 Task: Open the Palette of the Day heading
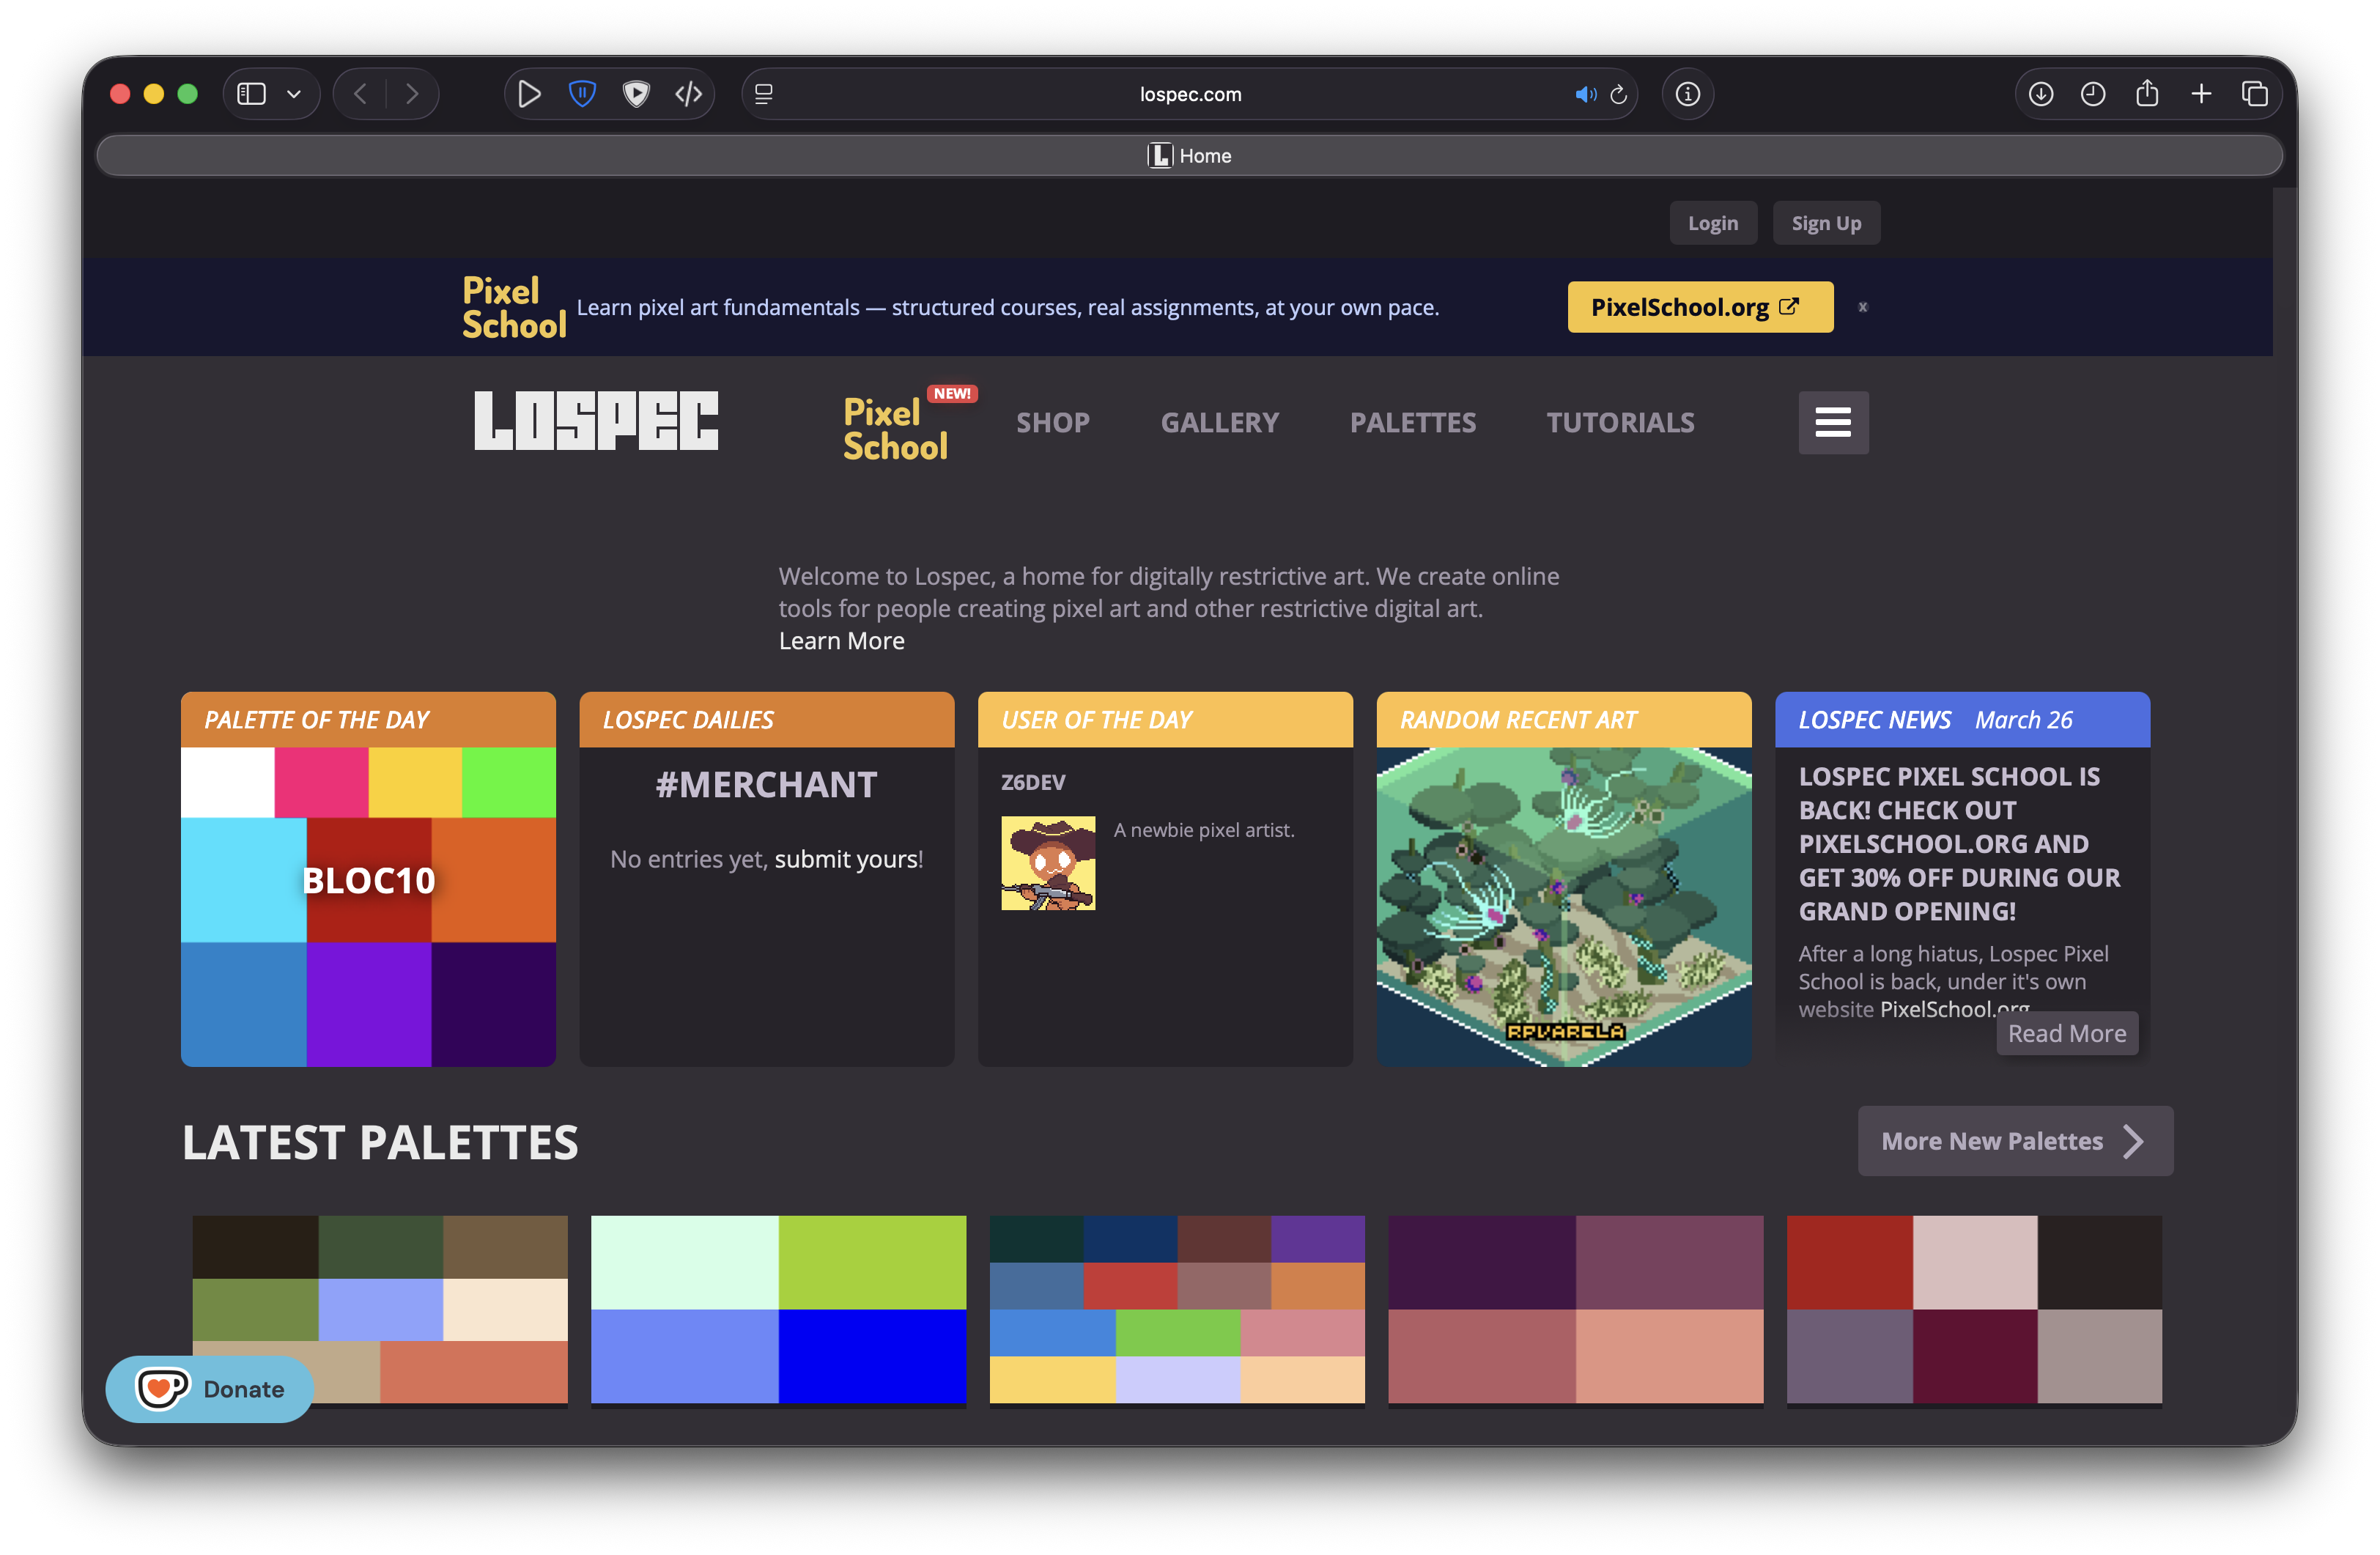click(316, 720)
